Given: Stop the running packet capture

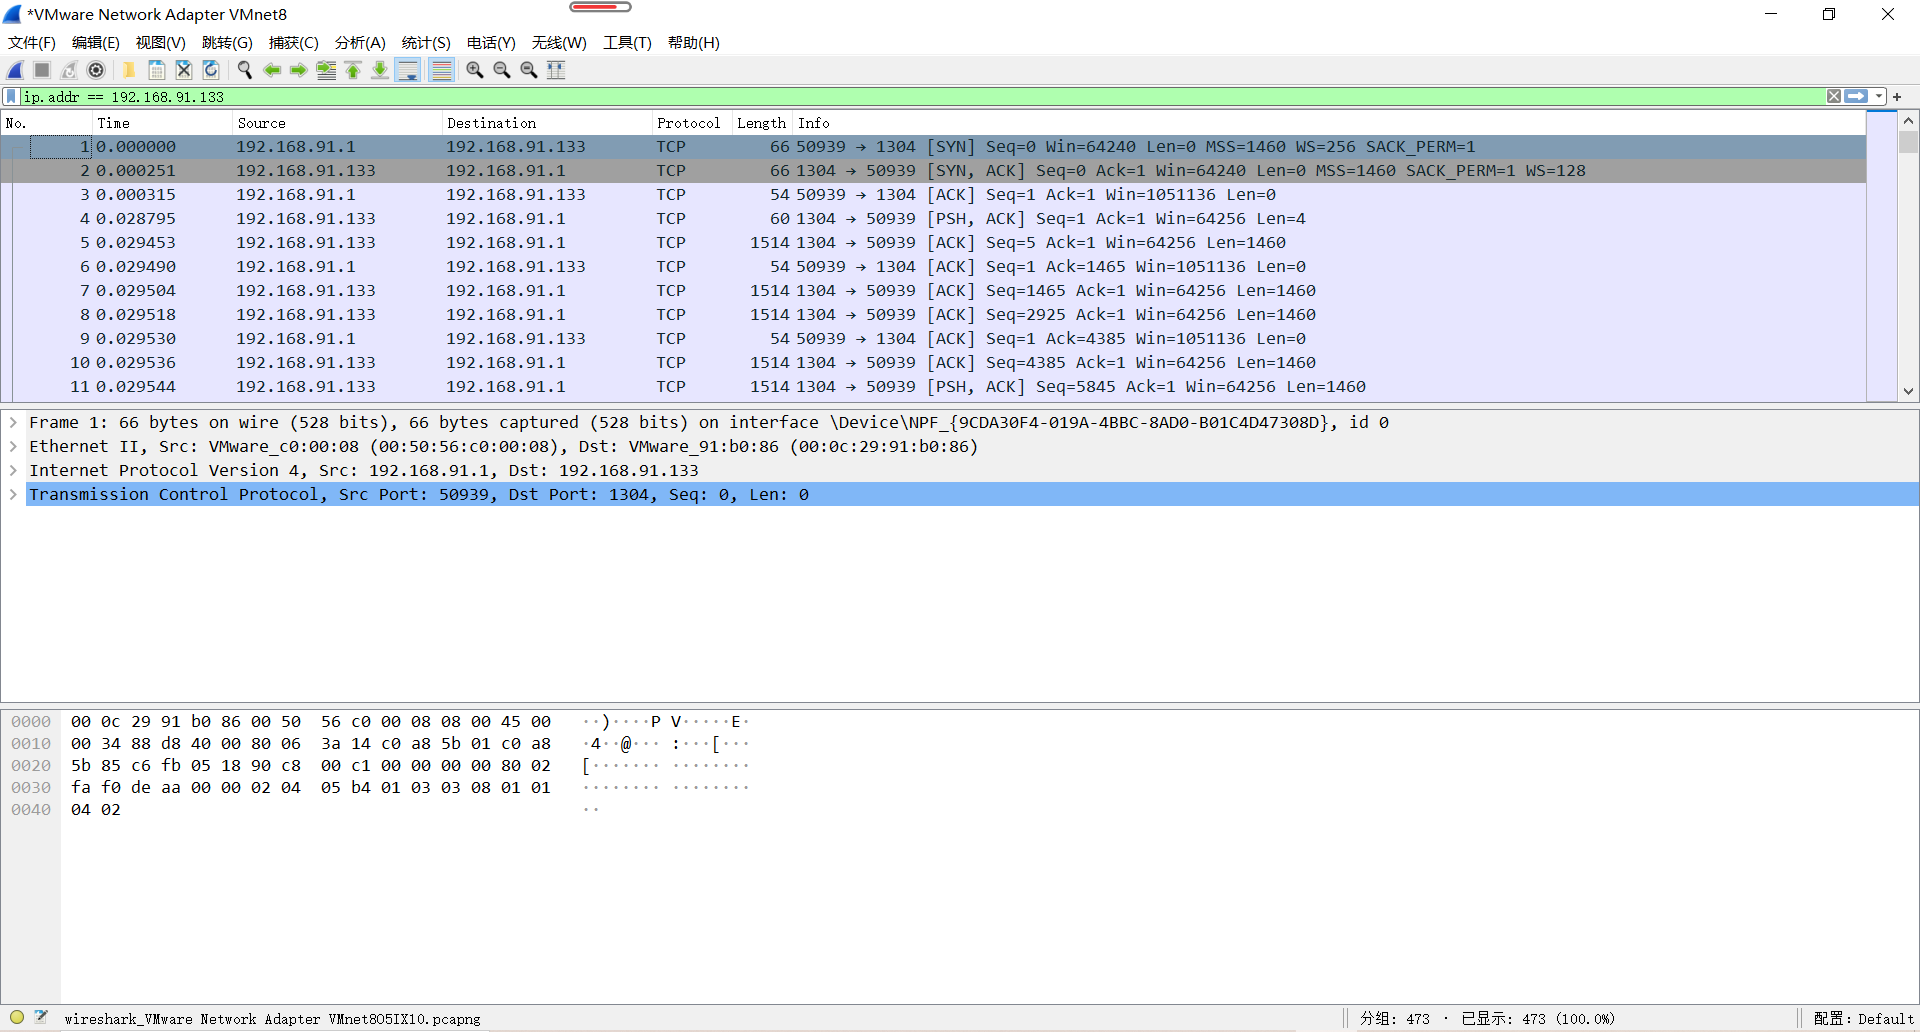Looking at the screenshot, I should (x=42, y=70).
